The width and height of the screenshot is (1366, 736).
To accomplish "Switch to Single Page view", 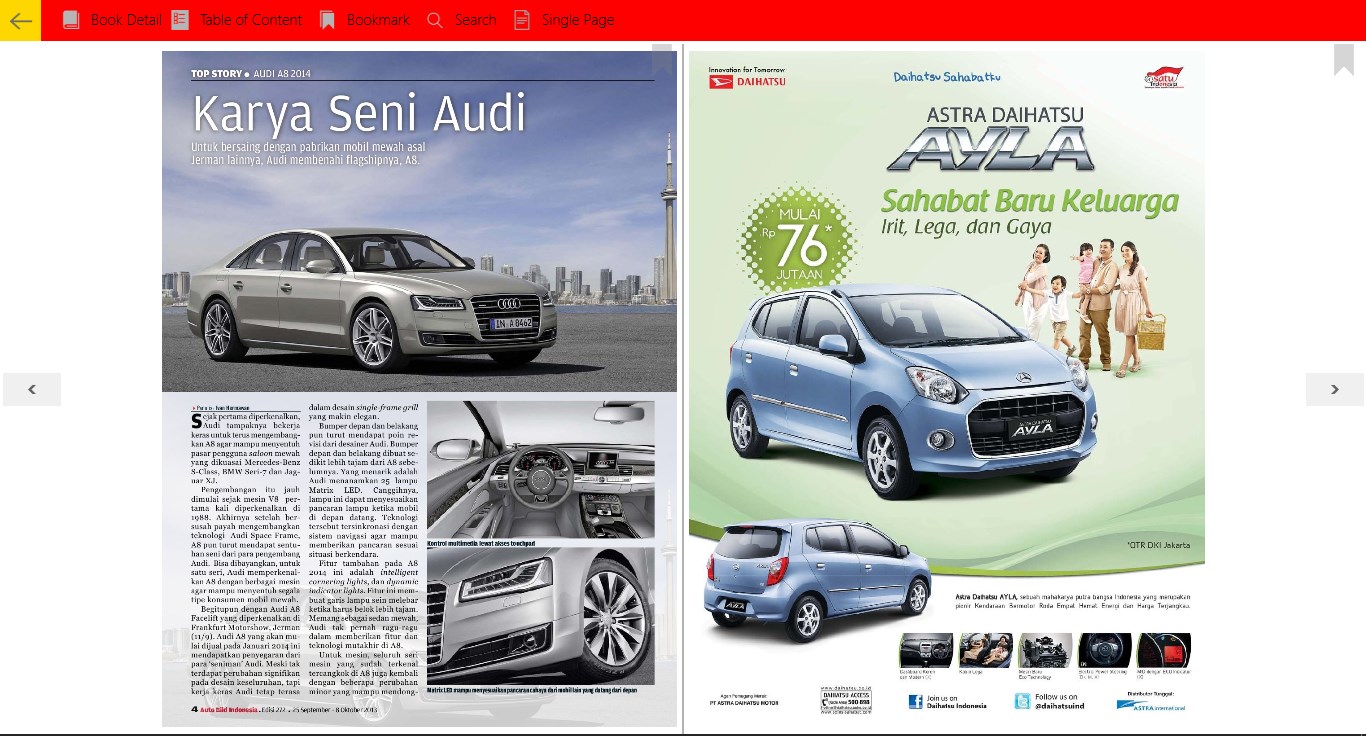I will tap(578, 20).
